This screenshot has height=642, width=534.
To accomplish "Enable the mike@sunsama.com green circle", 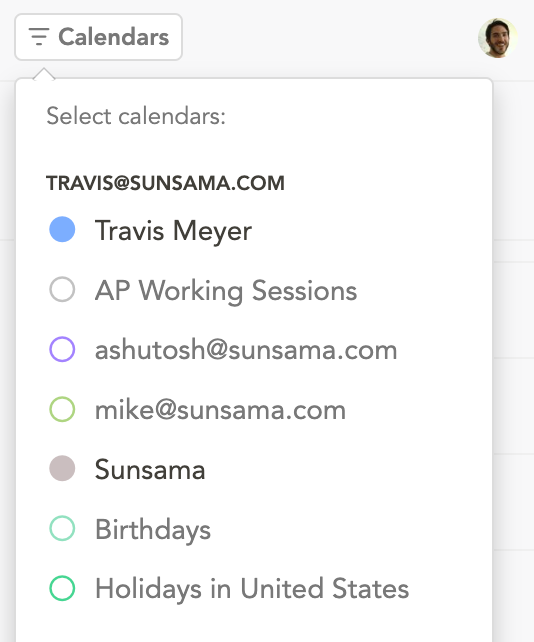I will click(x=62, y=409).
